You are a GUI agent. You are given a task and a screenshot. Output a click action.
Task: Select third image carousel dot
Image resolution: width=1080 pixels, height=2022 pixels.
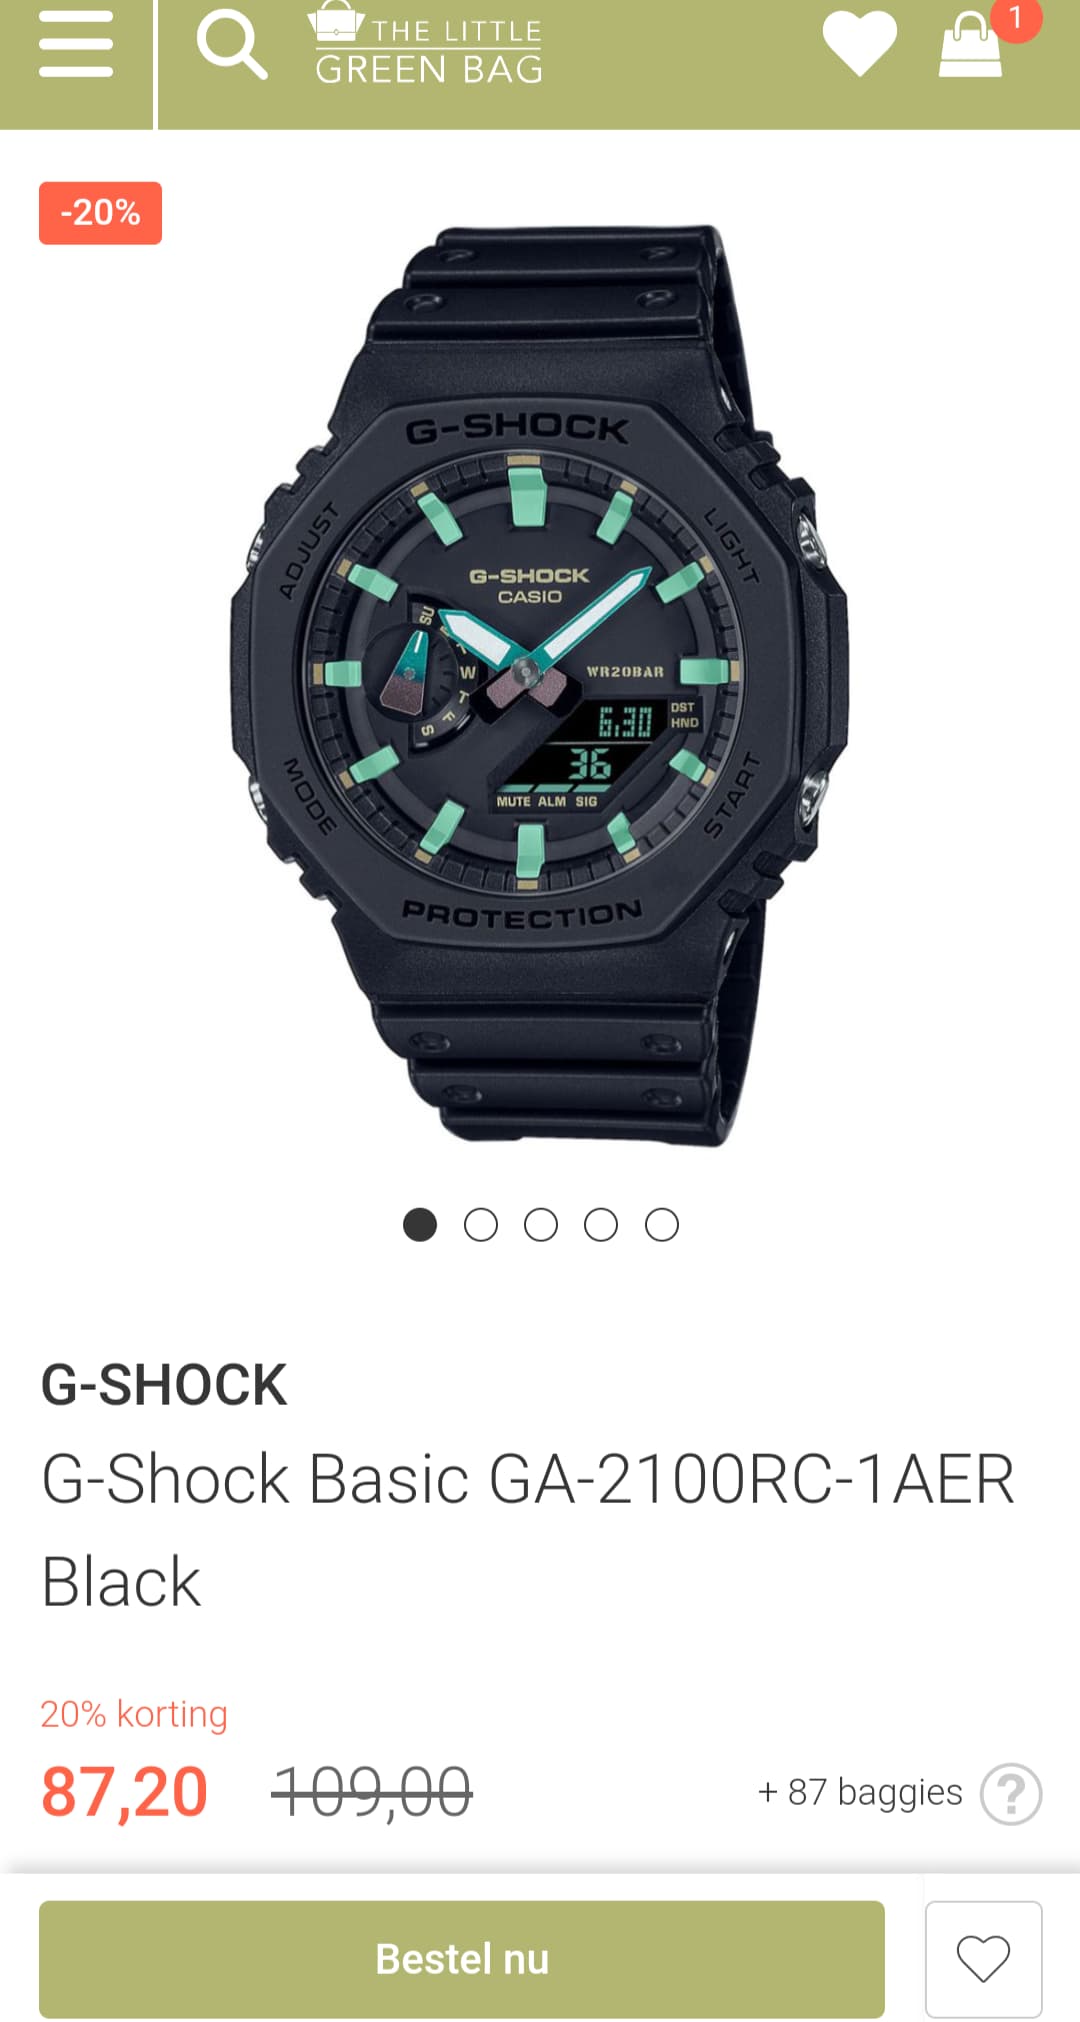541,1225
